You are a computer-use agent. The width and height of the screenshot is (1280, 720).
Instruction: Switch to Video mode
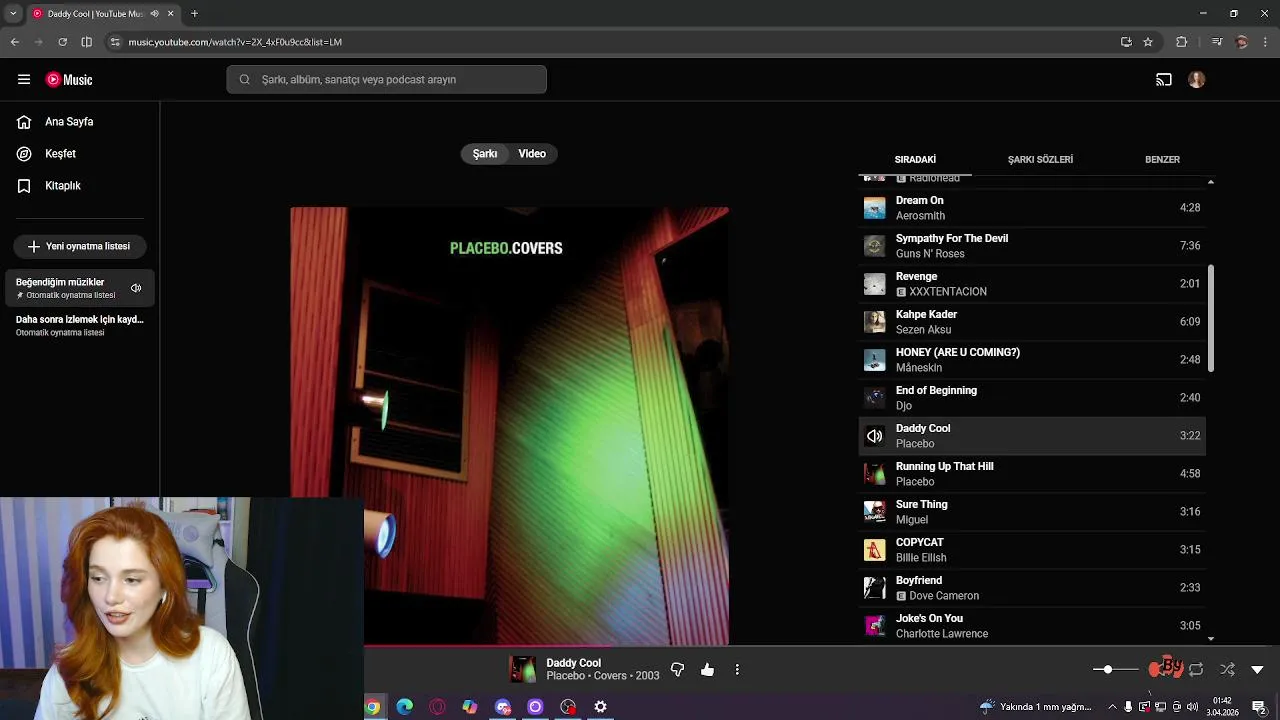tap(532, 154)
